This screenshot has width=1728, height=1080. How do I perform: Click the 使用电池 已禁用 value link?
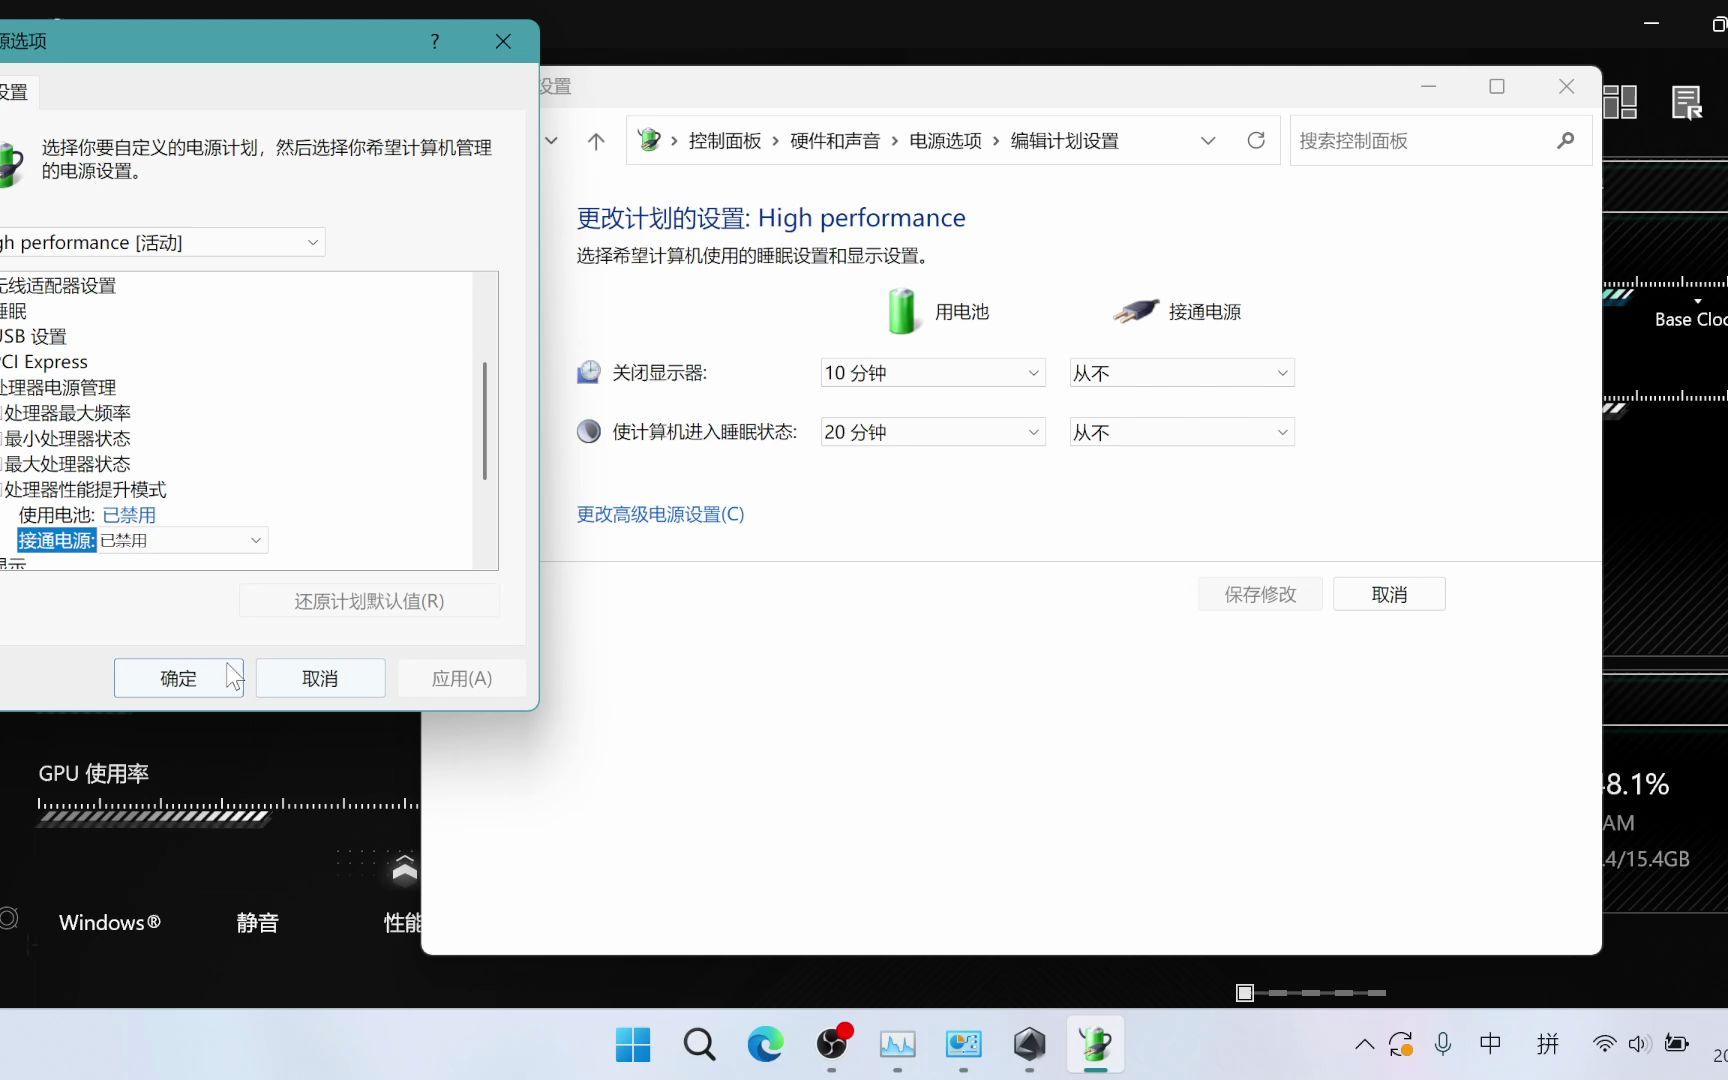coord(129,515)
